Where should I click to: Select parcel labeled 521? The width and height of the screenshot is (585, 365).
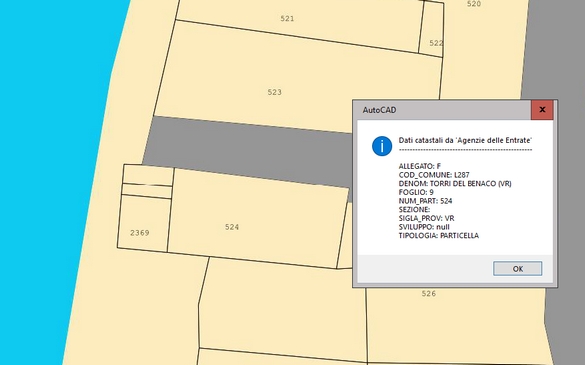[287, 19]
